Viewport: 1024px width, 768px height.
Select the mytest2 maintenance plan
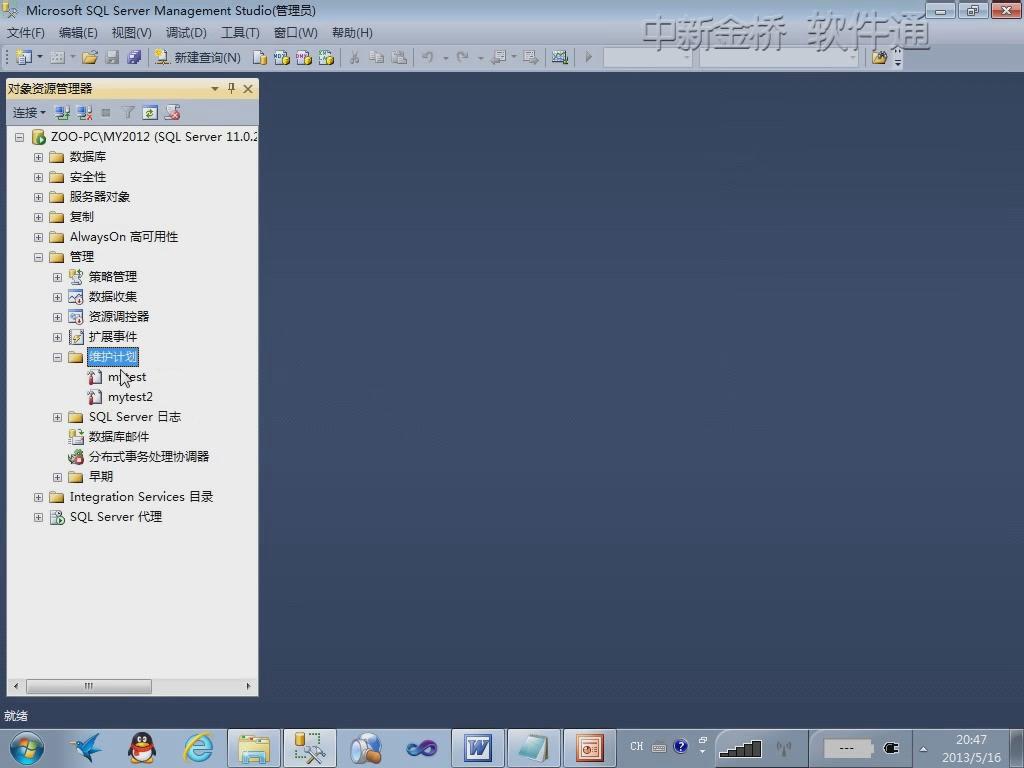tap(130, 397)
